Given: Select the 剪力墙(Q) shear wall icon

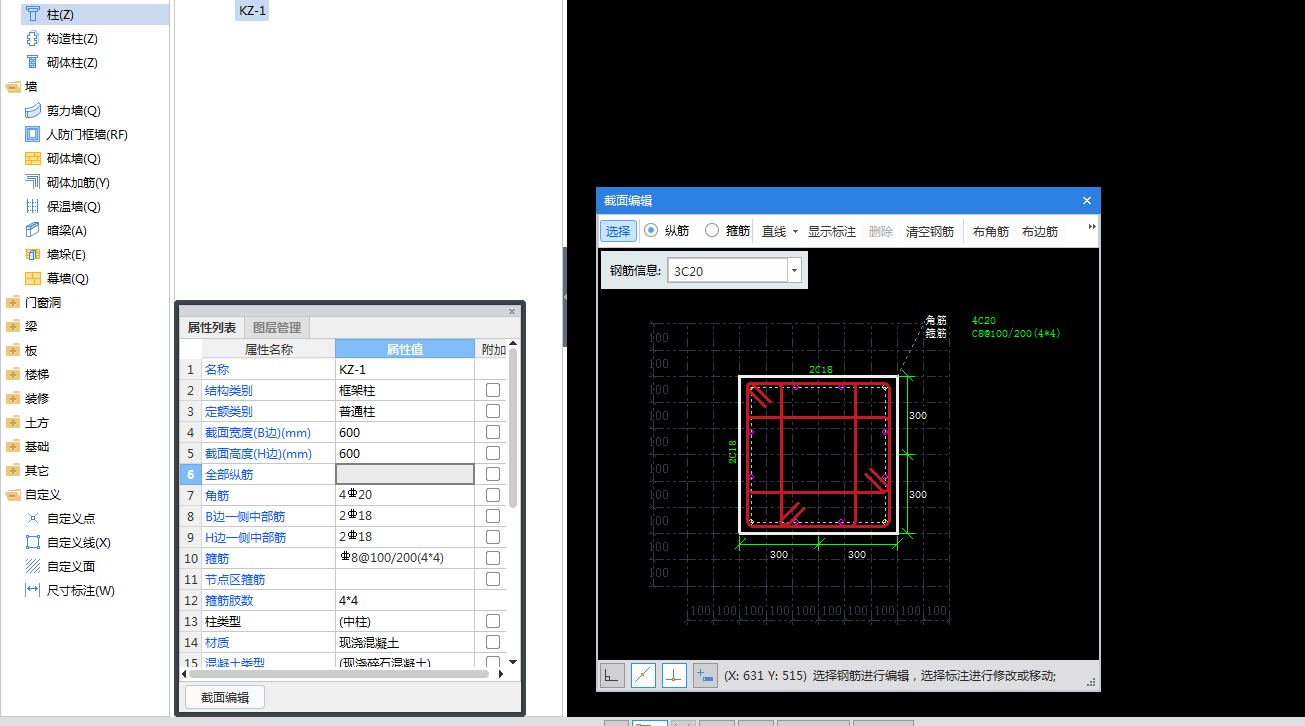Looking at the screenshot, I should click(32, 110).
